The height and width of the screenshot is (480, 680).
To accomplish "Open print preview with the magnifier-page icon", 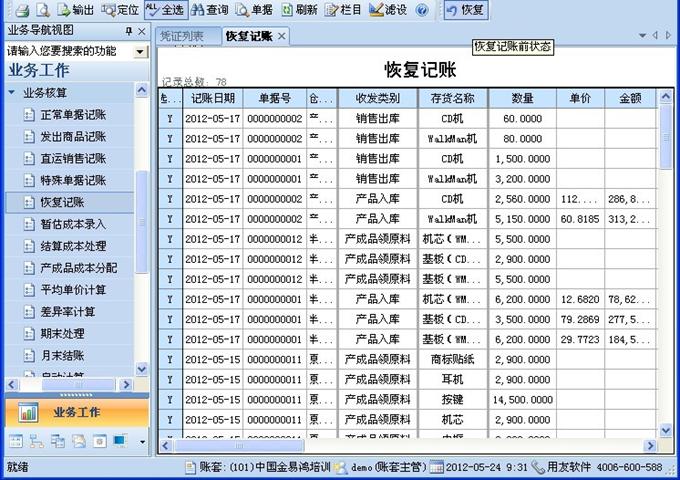I will (x=42, y=10).
